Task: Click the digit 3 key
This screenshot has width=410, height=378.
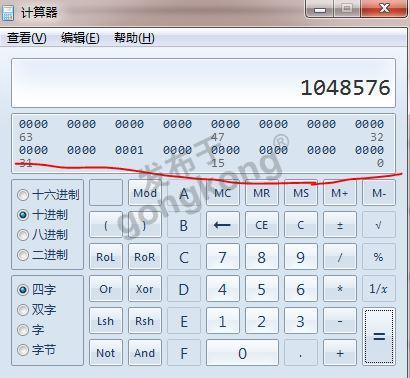Action: pos(301,321)
